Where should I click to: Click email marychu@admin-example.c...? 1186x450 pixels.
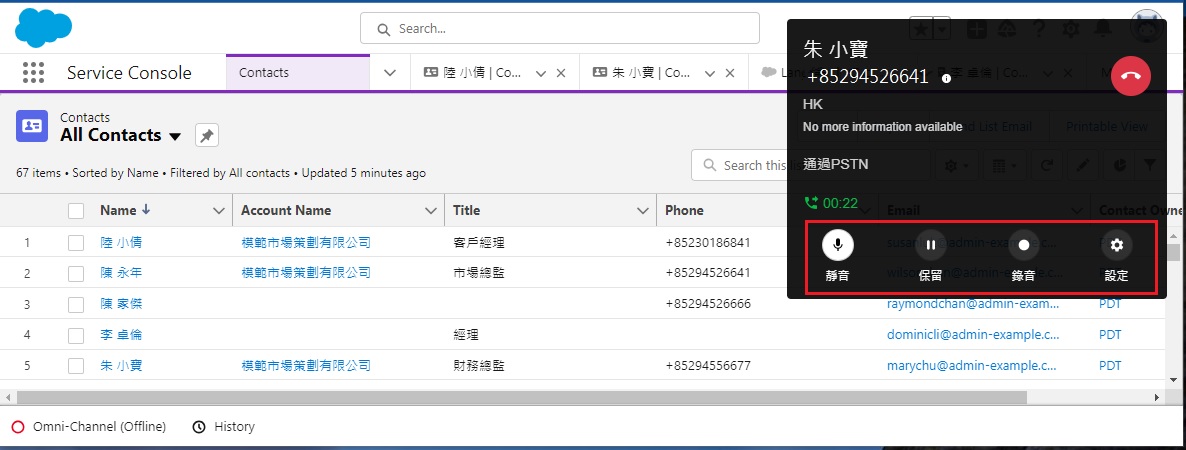point(972,366)
